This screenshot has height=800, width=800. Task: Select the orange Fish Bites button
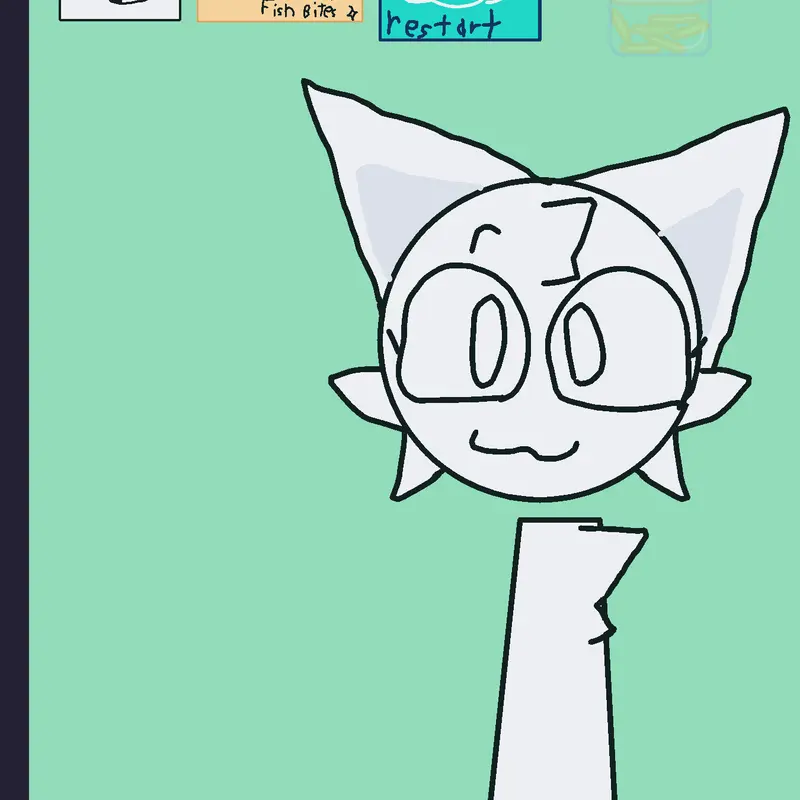click(x=280, y=11)
